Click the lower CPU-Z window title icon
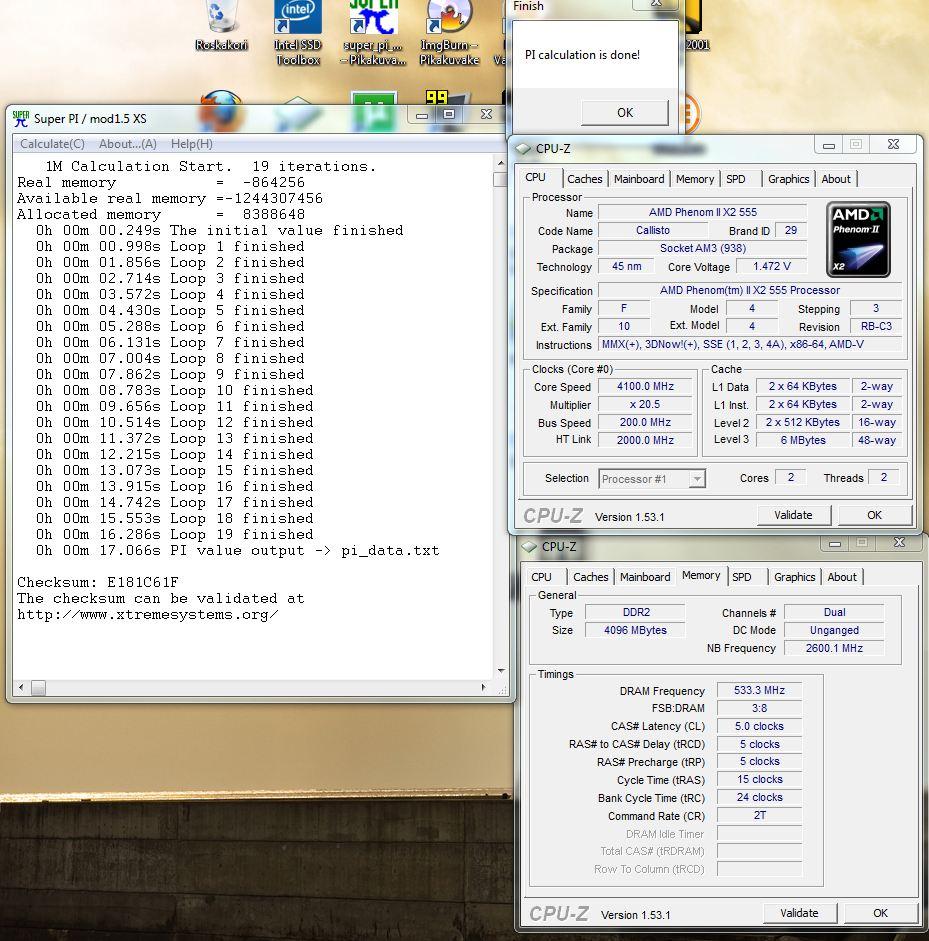 [529, 546]
